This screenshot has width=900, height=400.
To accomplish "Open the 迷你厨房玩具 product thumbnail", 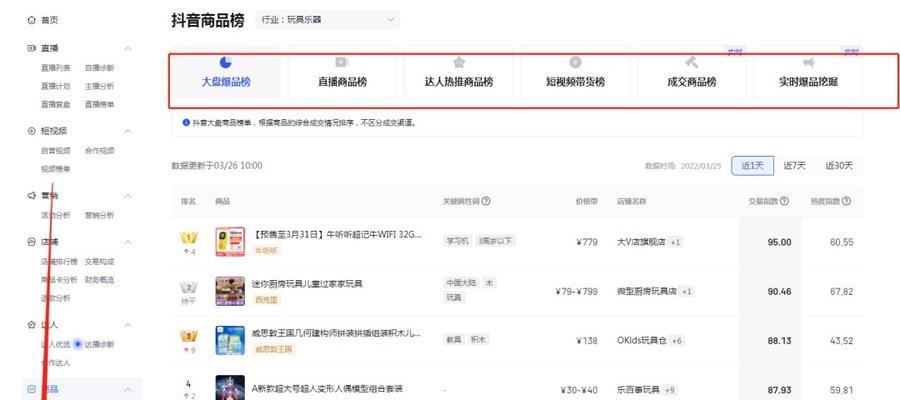I will (x=230, y=291).
